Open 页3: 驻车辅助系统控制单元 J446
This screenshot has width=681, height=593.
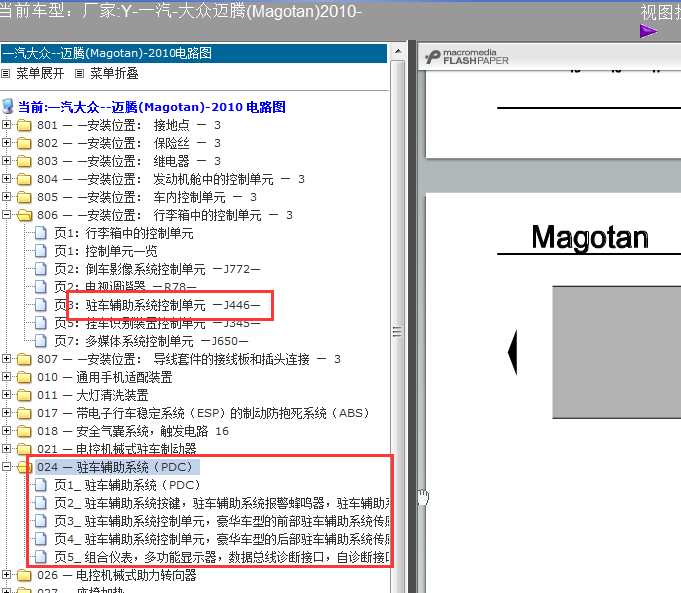click(157, 305)
